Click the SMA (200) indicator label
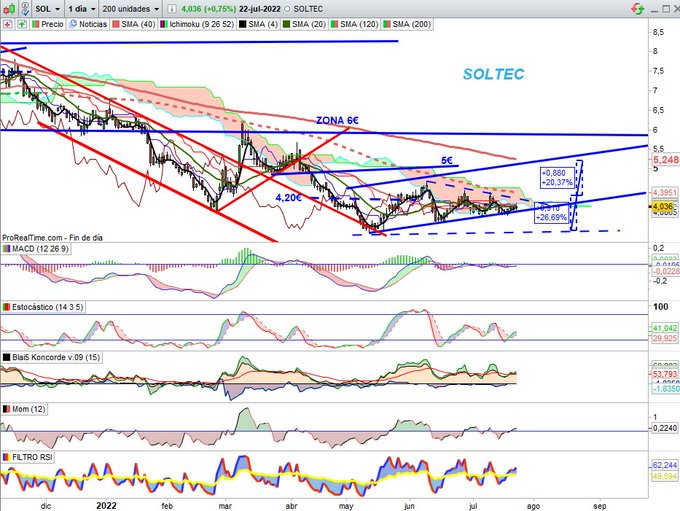This screenshot has width=680, height=511. [x=407, y=24]
